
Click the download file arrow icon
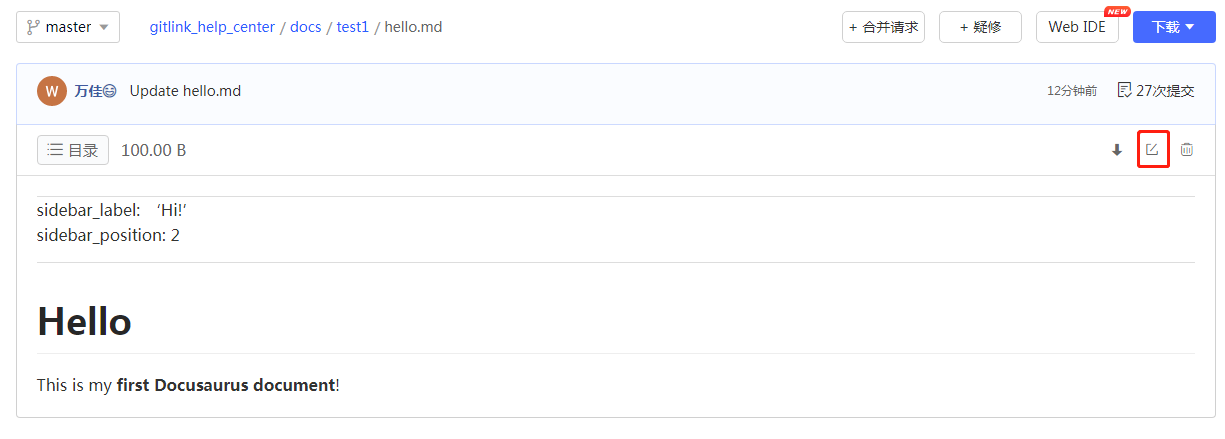click(1117, 151)
